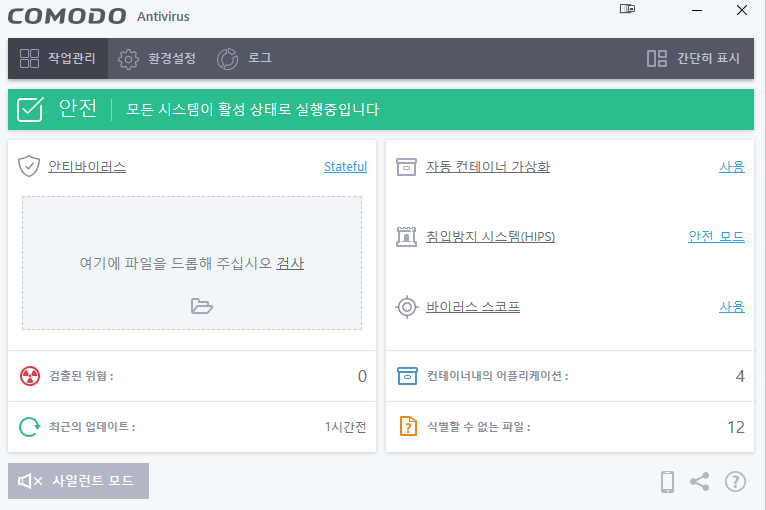766x510 pixels.
Task: Click the auto-containment box icon
Action: coord(406,167)
